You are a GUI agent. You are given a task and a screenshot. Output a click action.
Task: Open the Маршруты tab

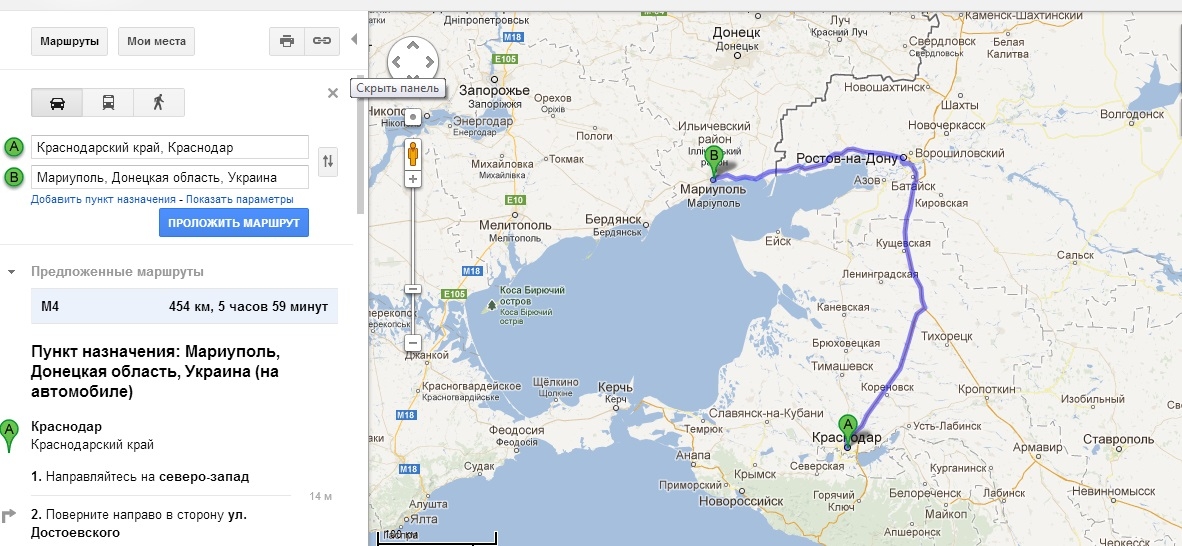(69, 41)
